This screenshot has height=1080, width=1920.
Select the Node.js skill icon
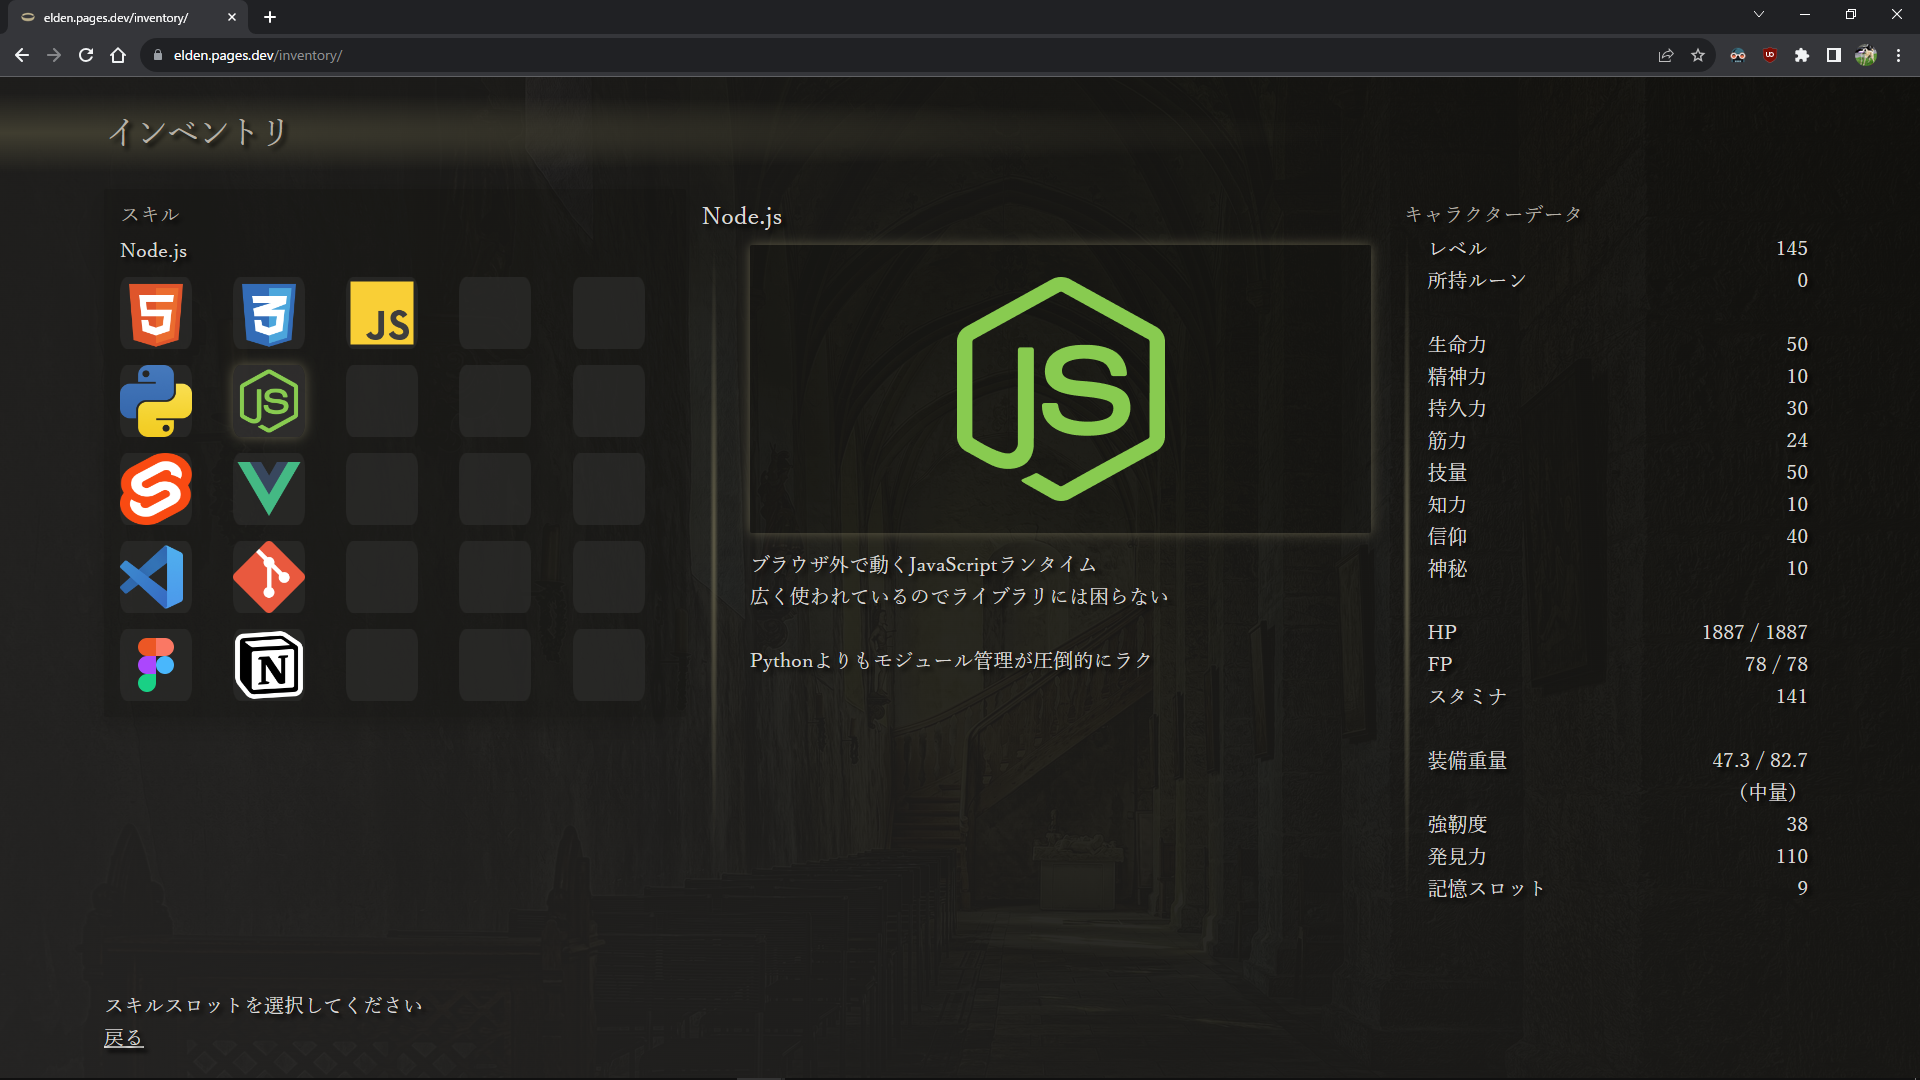coord(269,401)
